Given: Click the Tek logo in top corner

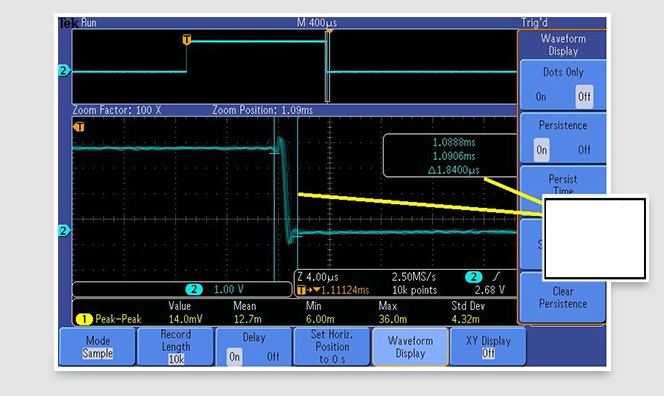Looking at the screenshot, I should pos(68,23).
